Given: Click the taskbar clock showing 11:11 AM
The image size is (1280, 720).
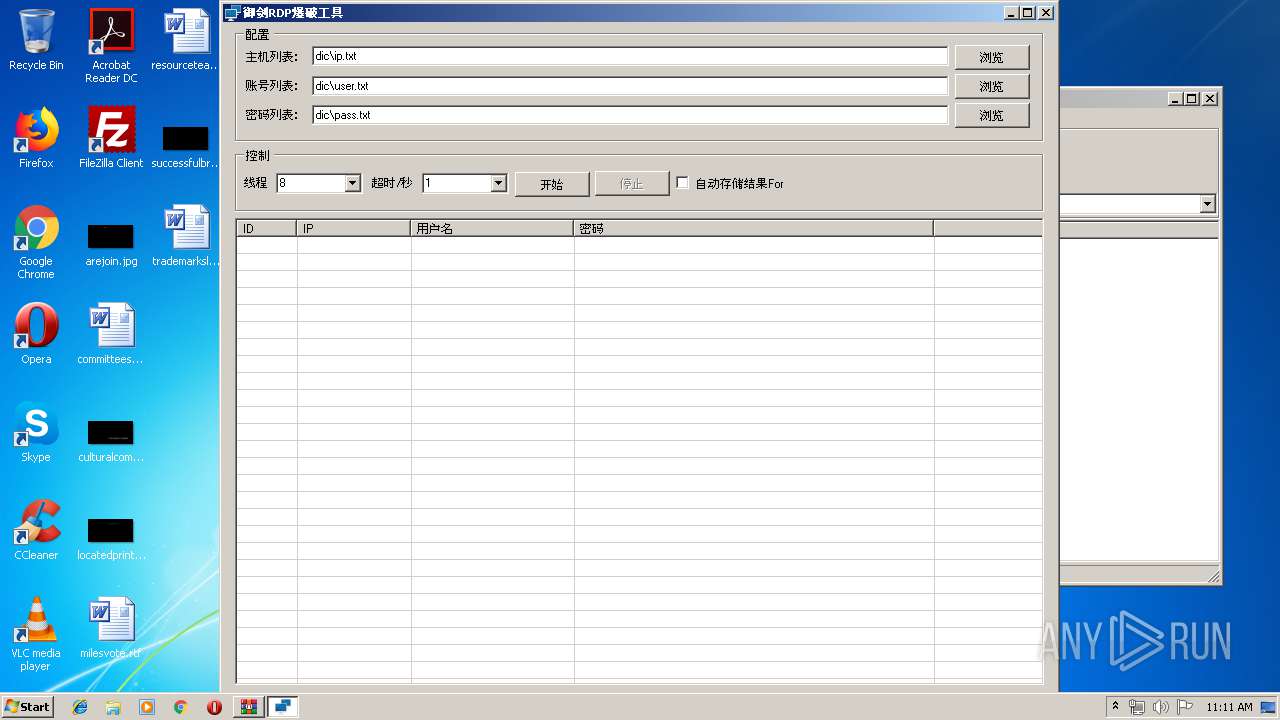Looking at the screenshot, I should click(x=1229, y=707).
